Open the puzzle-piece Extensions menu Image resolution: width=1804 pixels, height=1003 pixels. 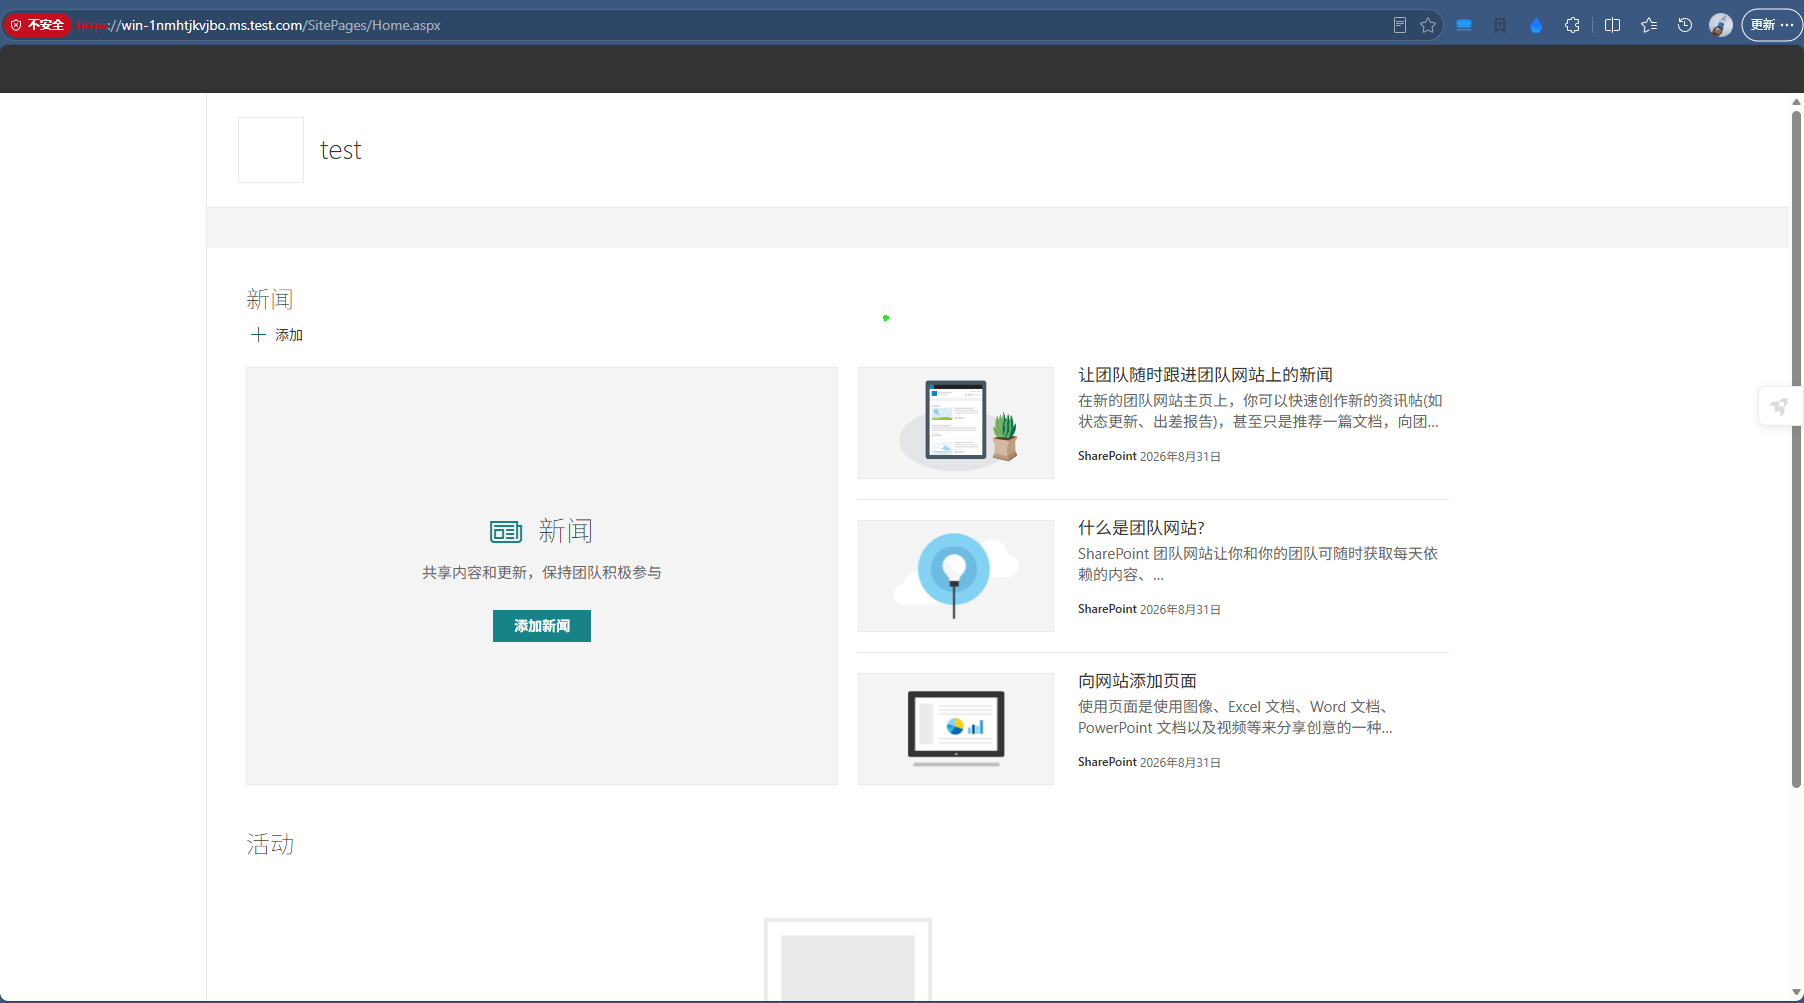(x=1572, y=25)
